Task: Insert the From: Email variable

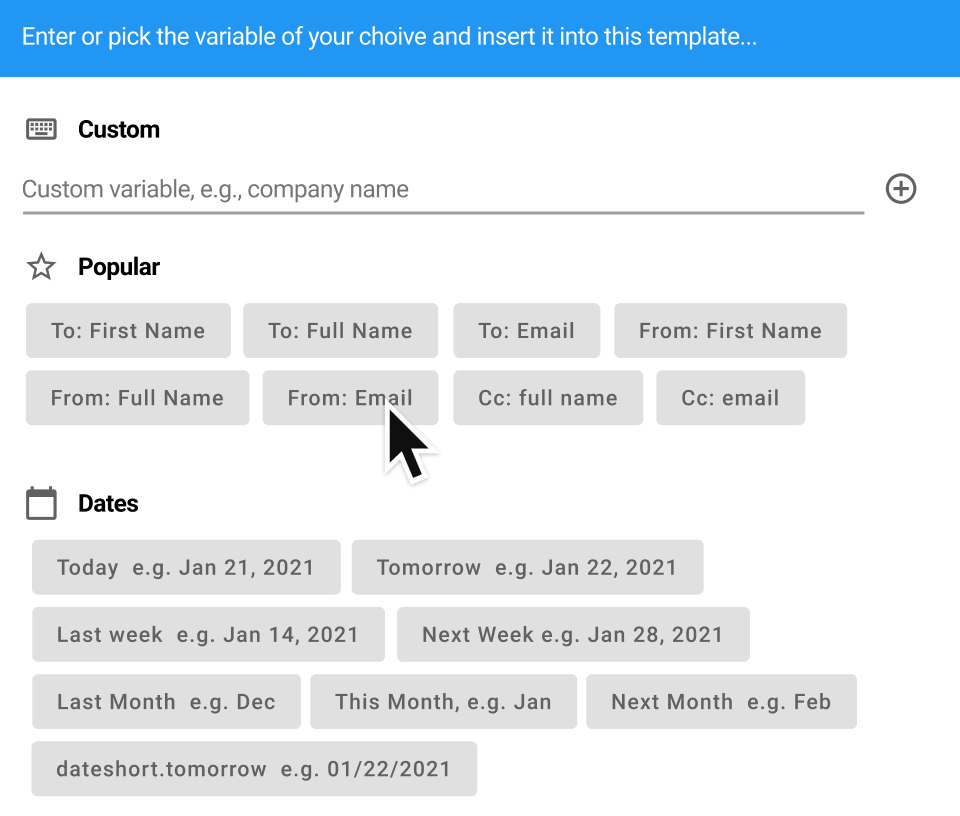Action: pos(350,397)
